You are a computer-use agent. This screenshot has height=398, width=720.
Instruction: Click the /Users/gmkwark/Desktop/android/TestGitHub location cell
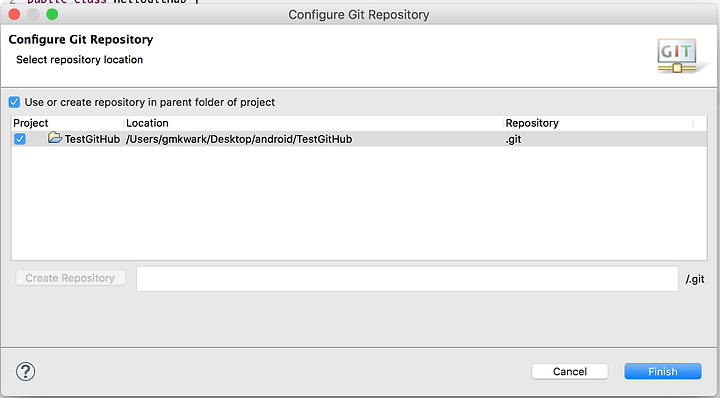click(x=239, y=139)
